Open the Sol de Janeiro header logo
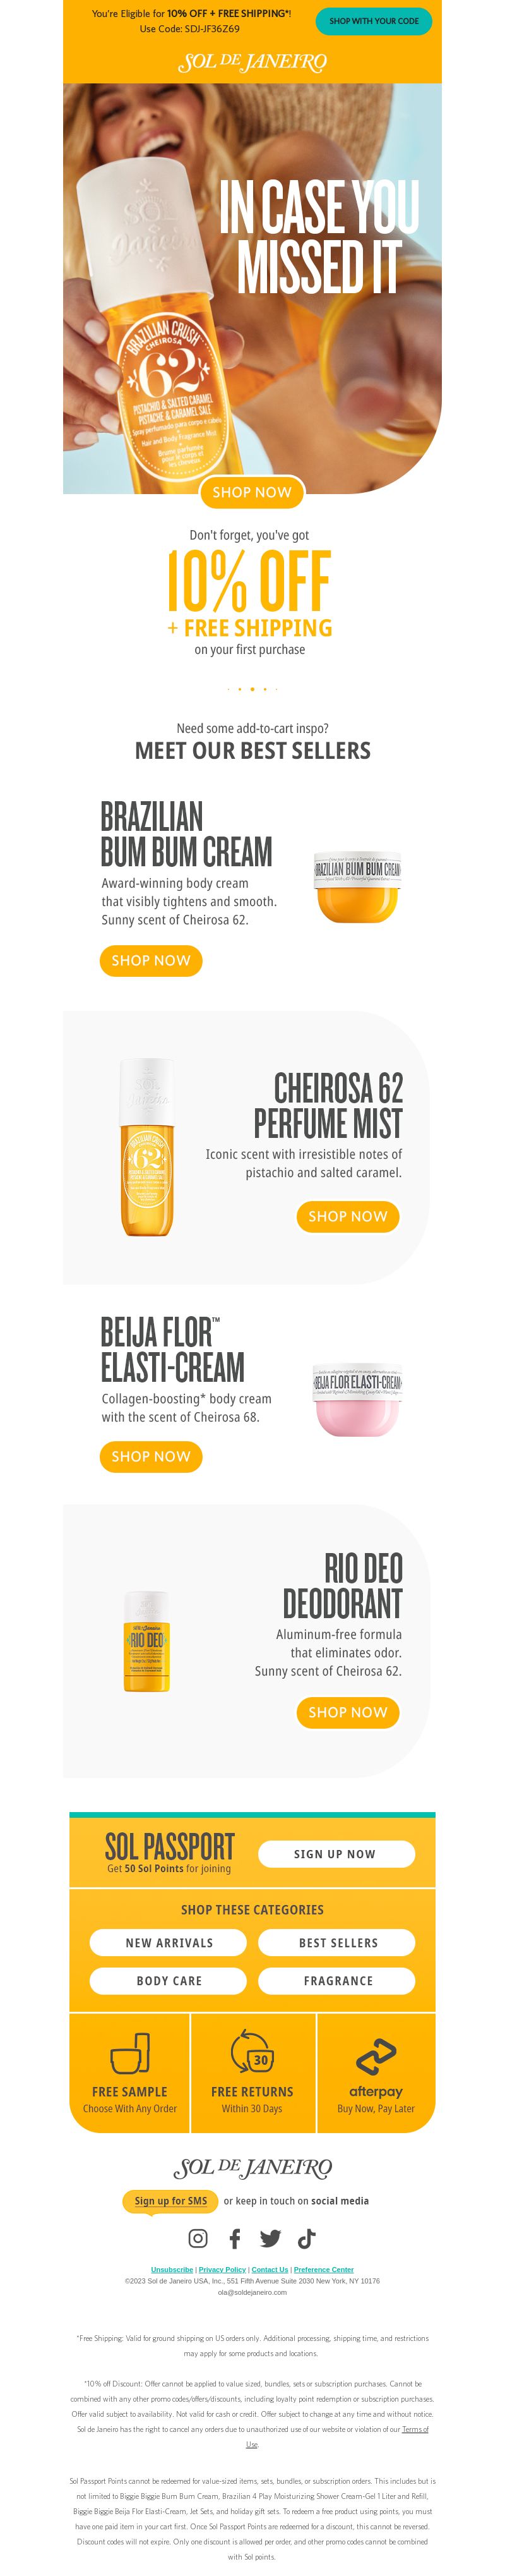This screenshot has height=2576, width=505. coord(252,62)
